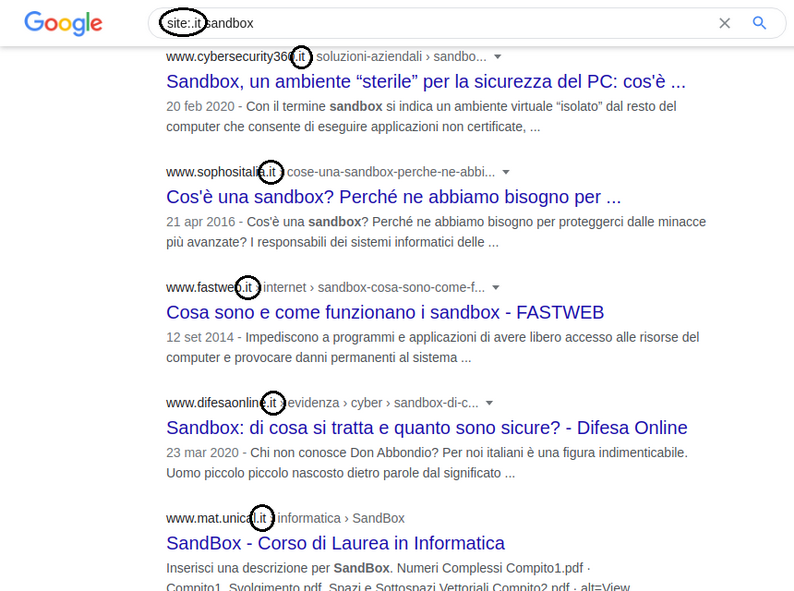This screenshot has width=794, height=591.
Task: Open "Sandbox, un ambiente sterile" result title
Action: coord(426,82)
